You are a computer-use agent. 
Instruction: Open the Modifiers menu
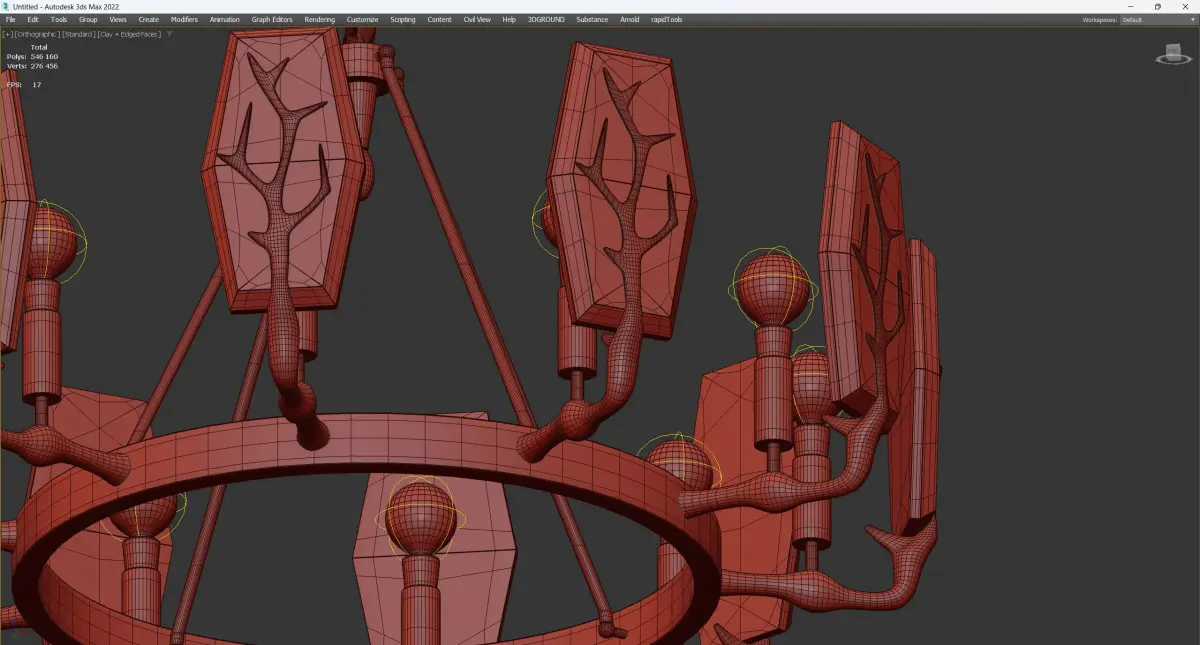tap(184, 19)
